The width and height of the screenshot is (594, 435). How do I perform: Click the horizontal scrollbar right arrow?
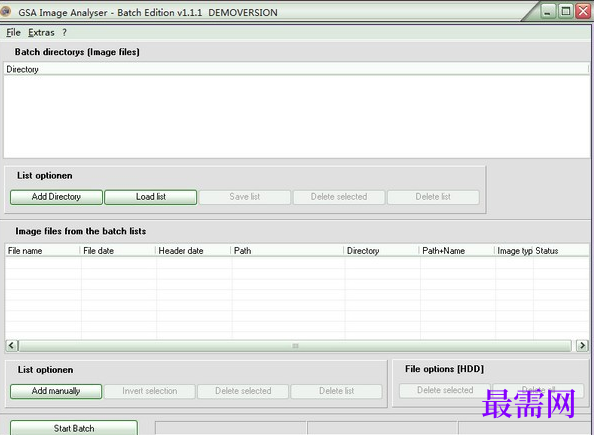pyautogui.click(x=582, y=346)
